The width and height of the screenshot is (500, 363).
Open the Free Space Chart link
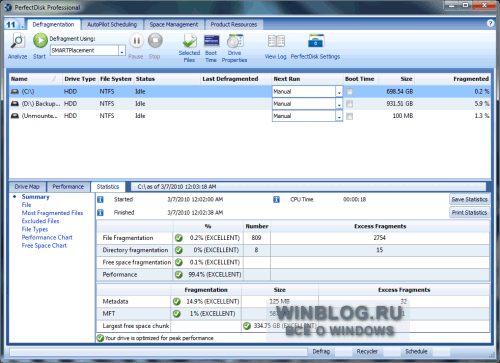(x=44, y=246)
